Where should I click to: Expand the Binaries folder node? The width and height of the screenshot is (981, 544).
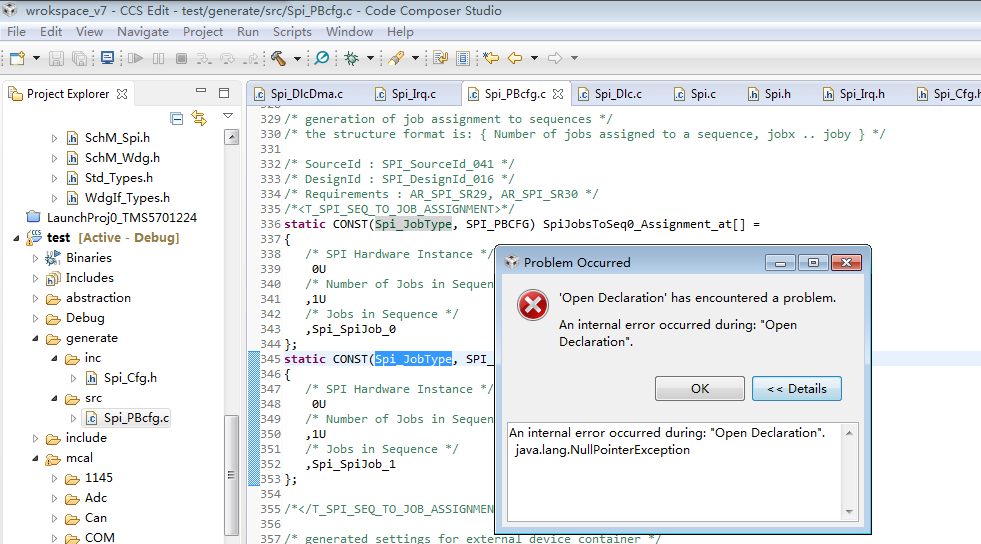point(37,258)
